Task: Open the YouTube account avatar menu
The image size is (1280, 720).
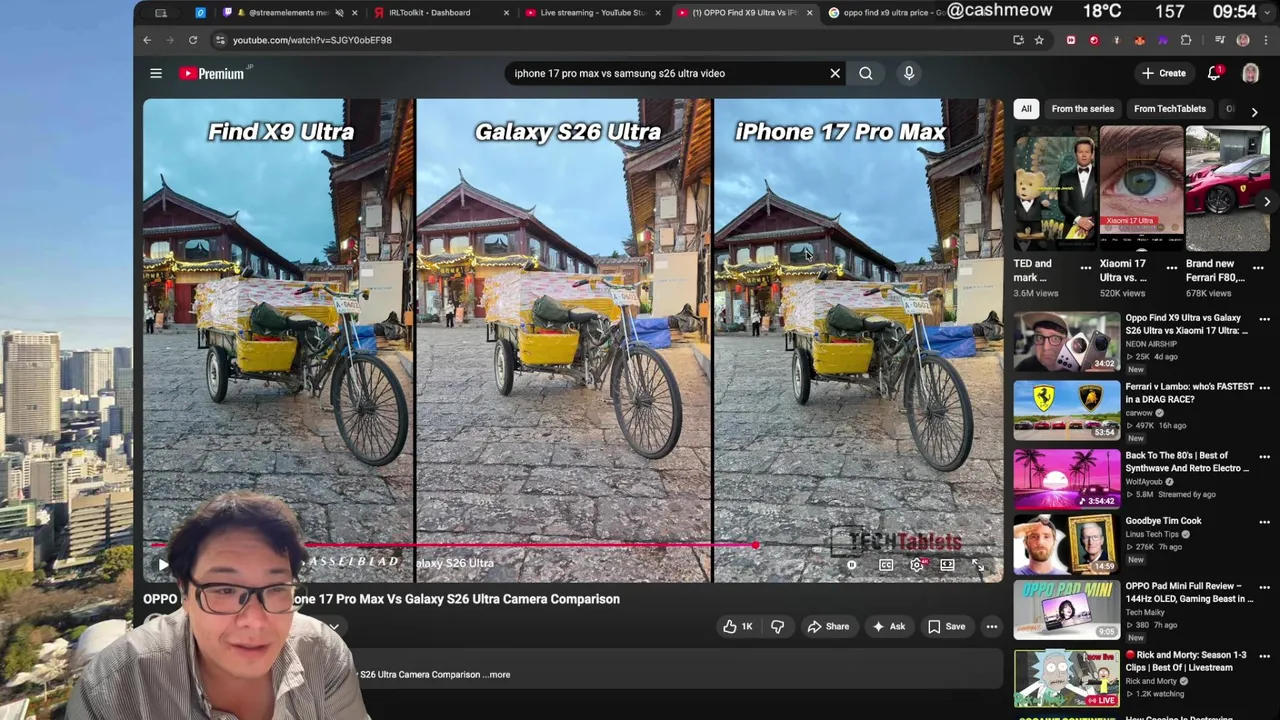Action: (1250, 73)
